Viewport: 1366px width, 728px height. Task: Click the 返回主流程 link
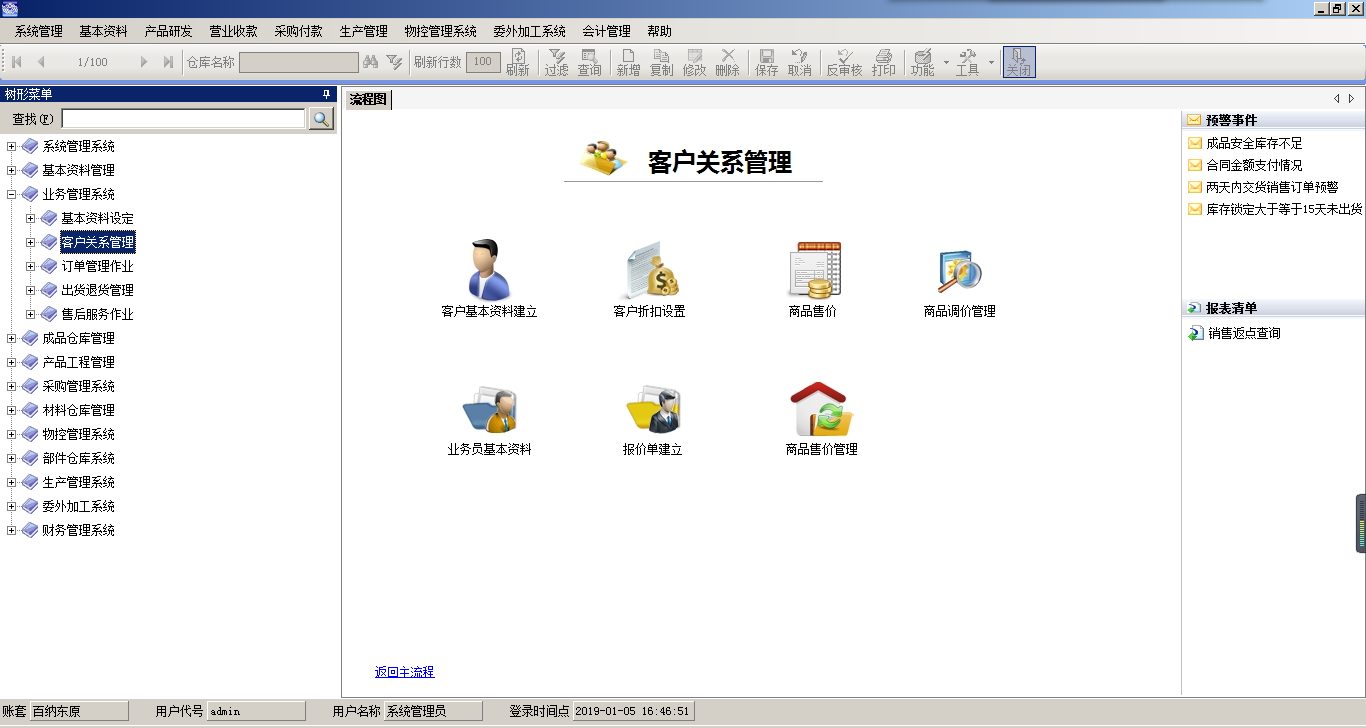pos(404,672)
